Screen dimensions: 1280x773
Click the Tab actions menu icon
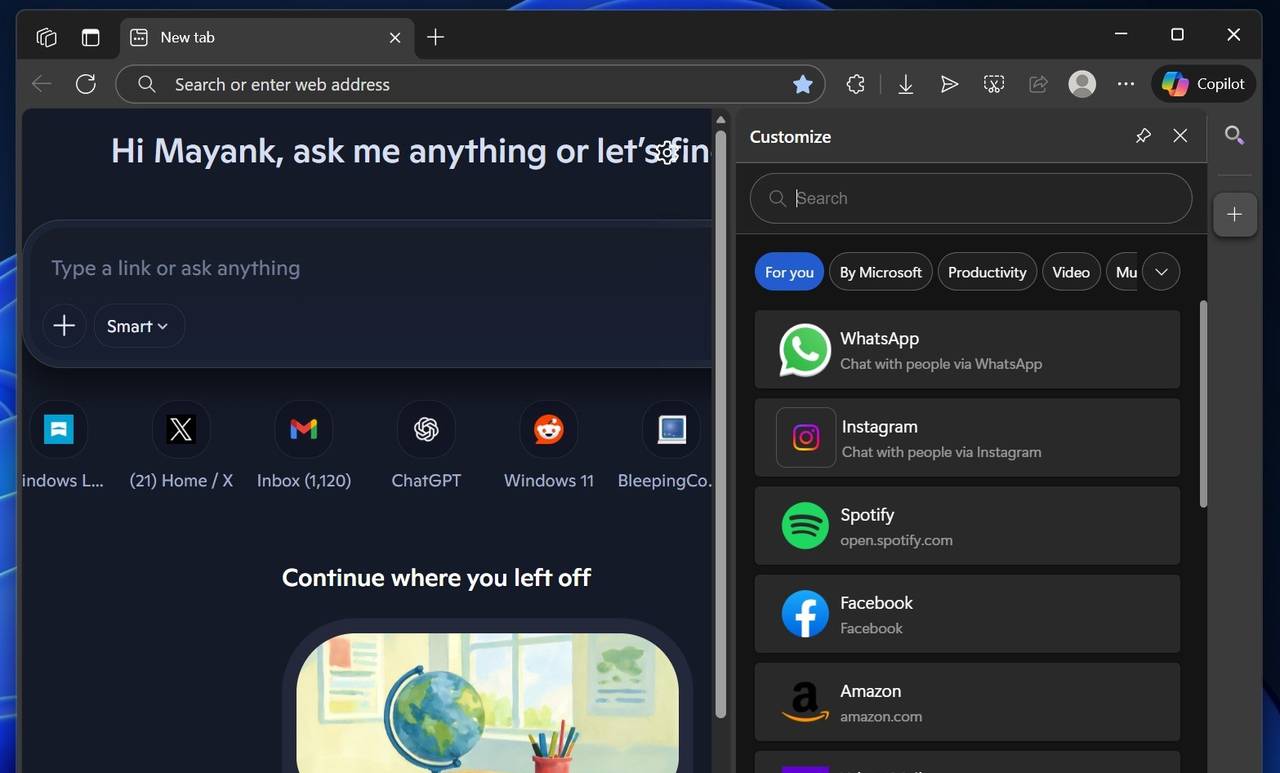[x=90, y=37]
